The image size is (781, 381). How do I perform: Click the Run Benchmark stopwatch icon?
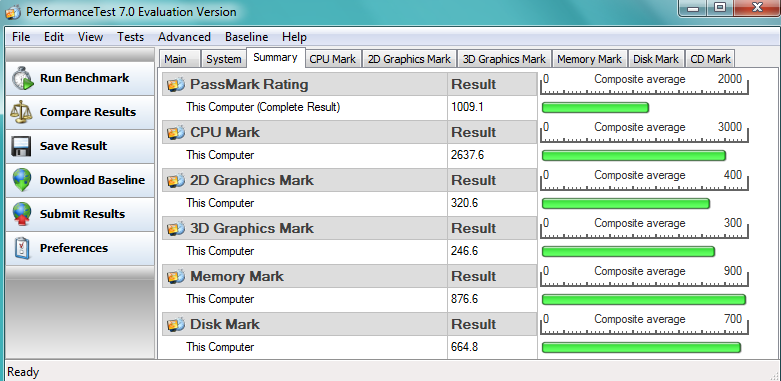click(x=22, y=78)
